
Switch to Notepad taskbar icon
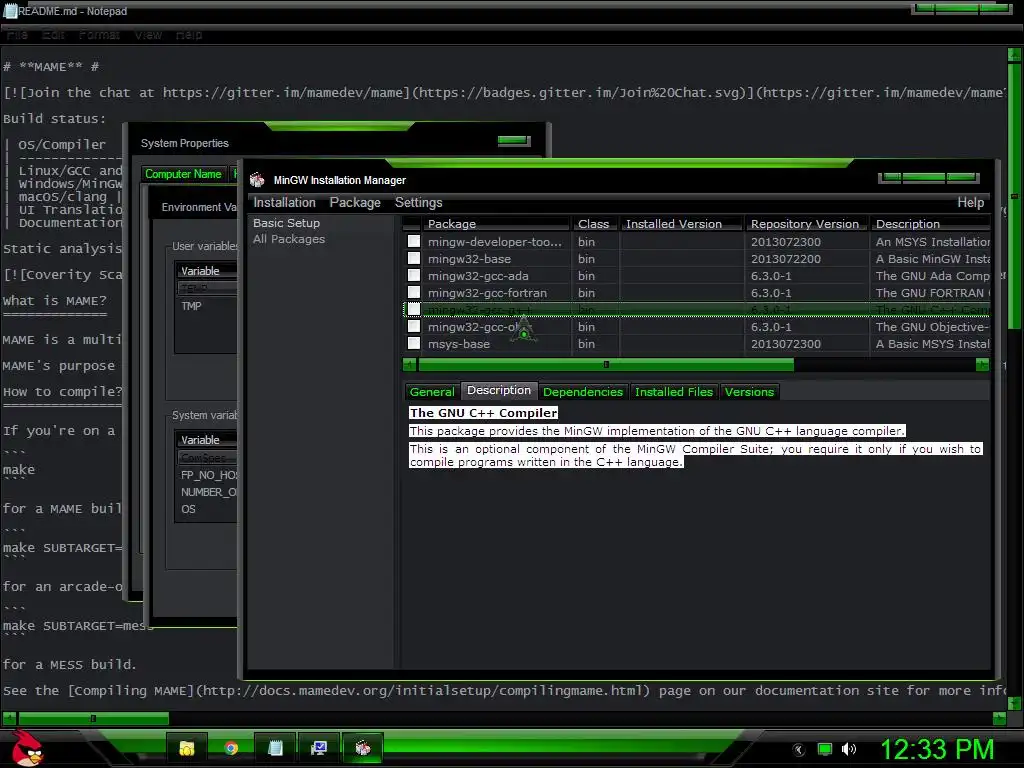click(x=275, y=748)
